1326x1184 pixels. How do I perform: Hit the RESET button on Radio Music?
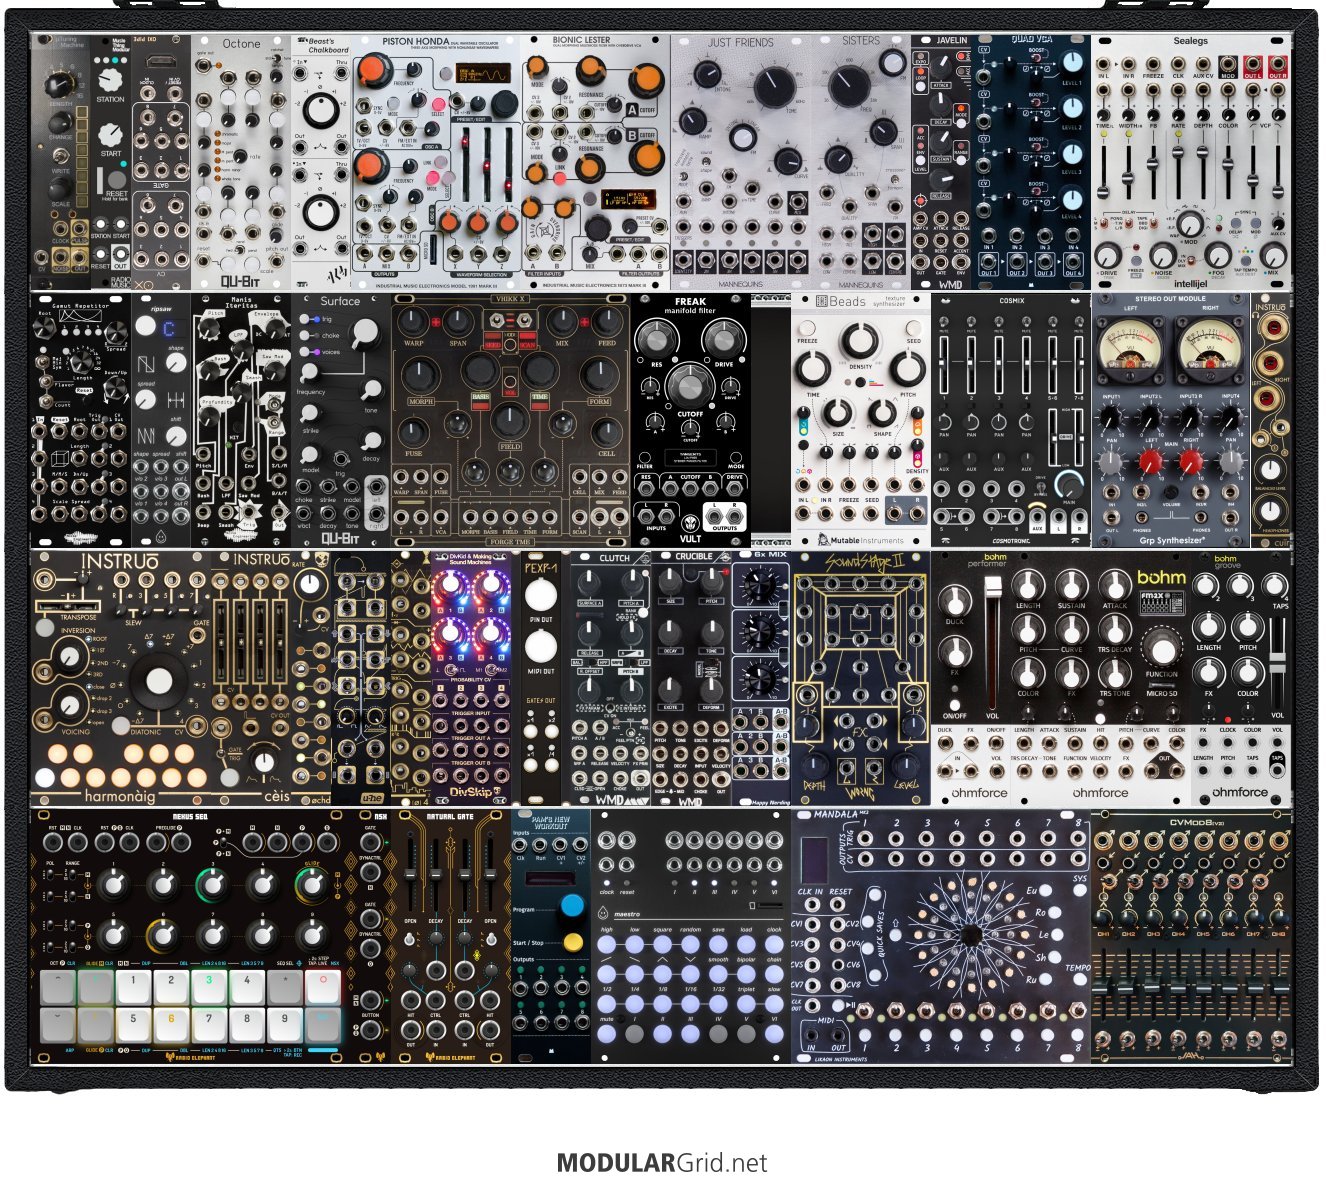[117, 180]
